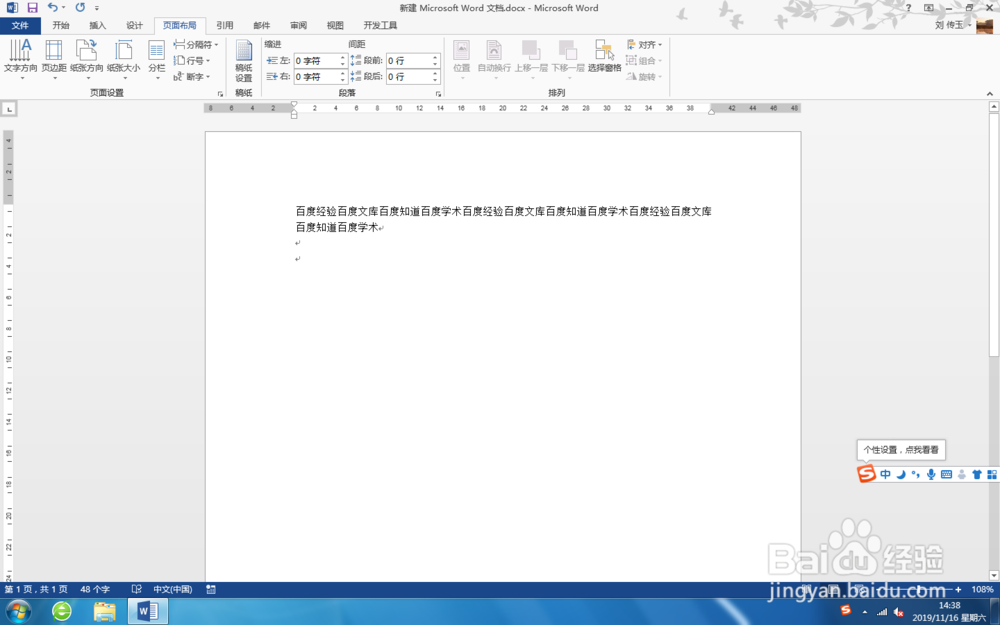1000x625 pixels.
Task: Collapse the ribbon with the arrow
Action: coord(989,93)
